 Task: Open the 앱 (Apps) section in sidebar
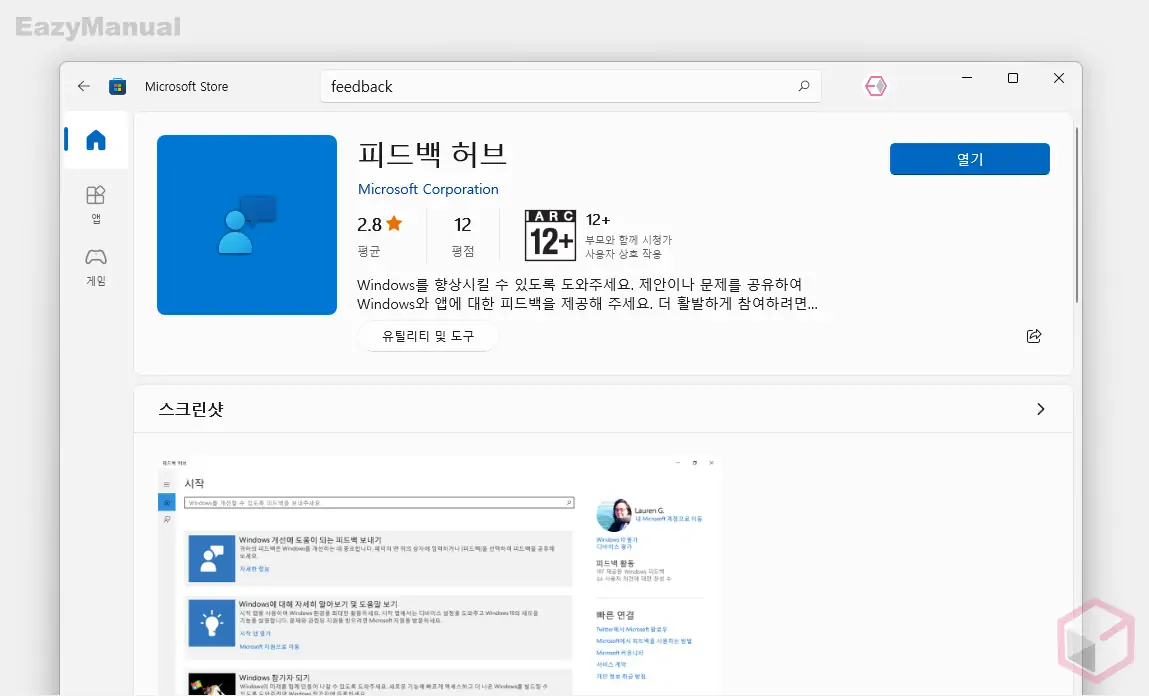[95, 203]
